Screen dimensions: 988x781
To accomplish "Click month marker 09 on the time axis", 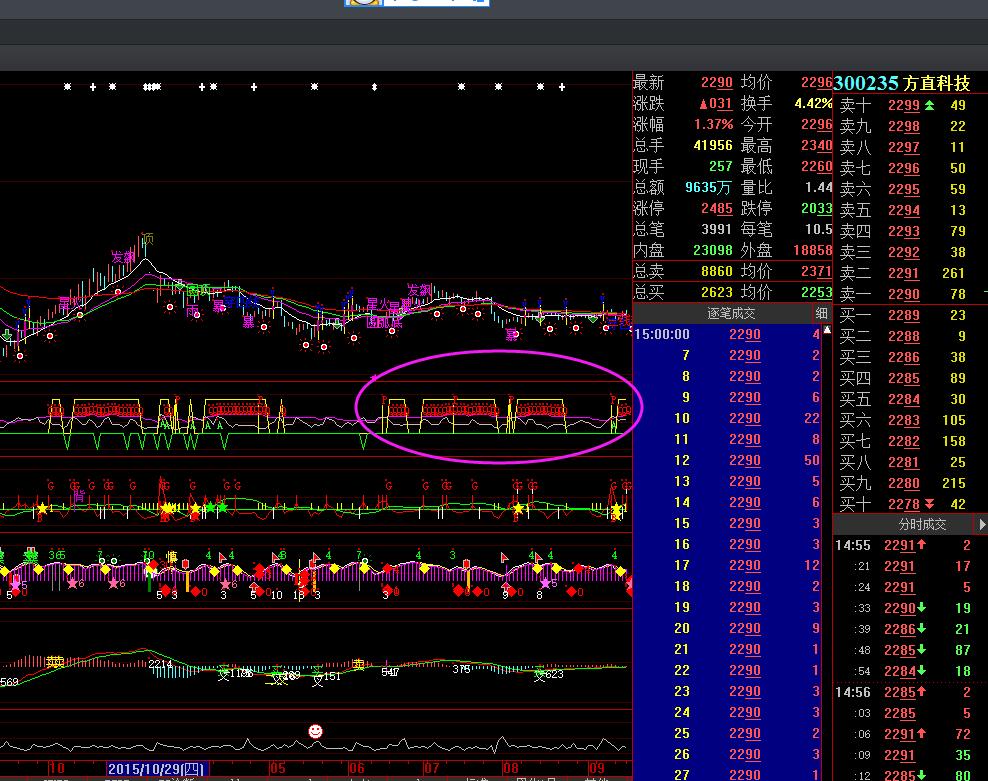I will point(596,768).
